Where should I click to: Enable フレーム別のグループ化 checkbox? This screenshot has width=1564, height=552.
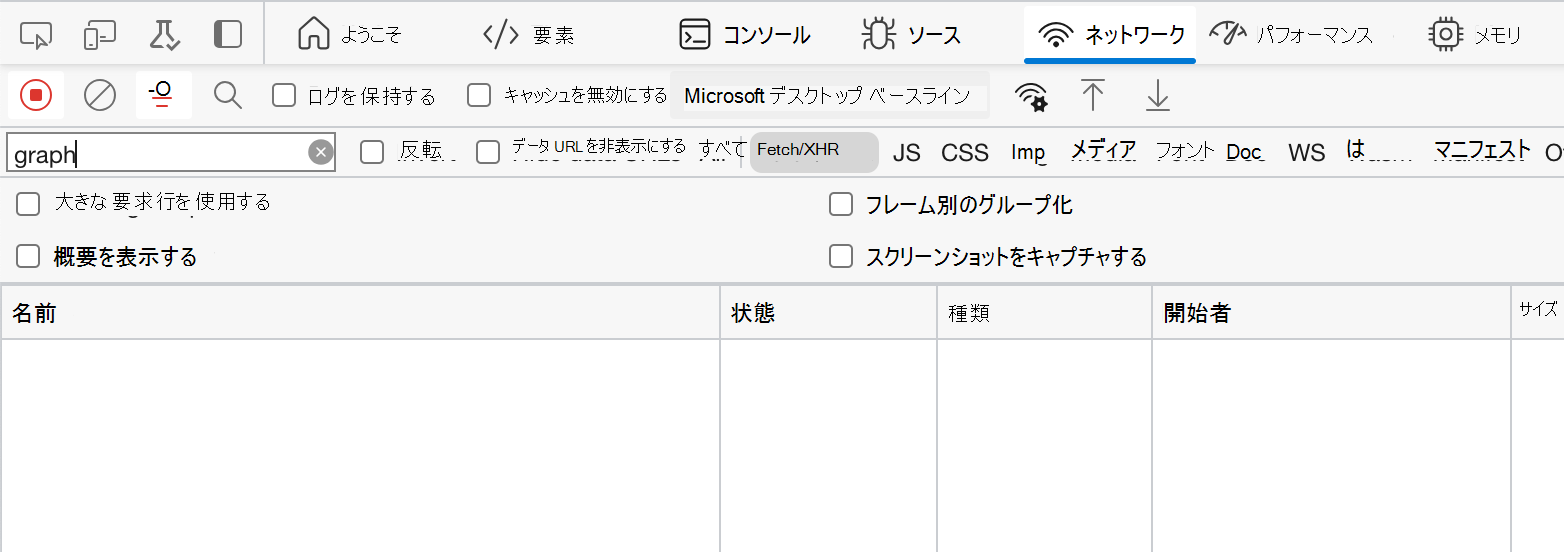tap(840, 205)
